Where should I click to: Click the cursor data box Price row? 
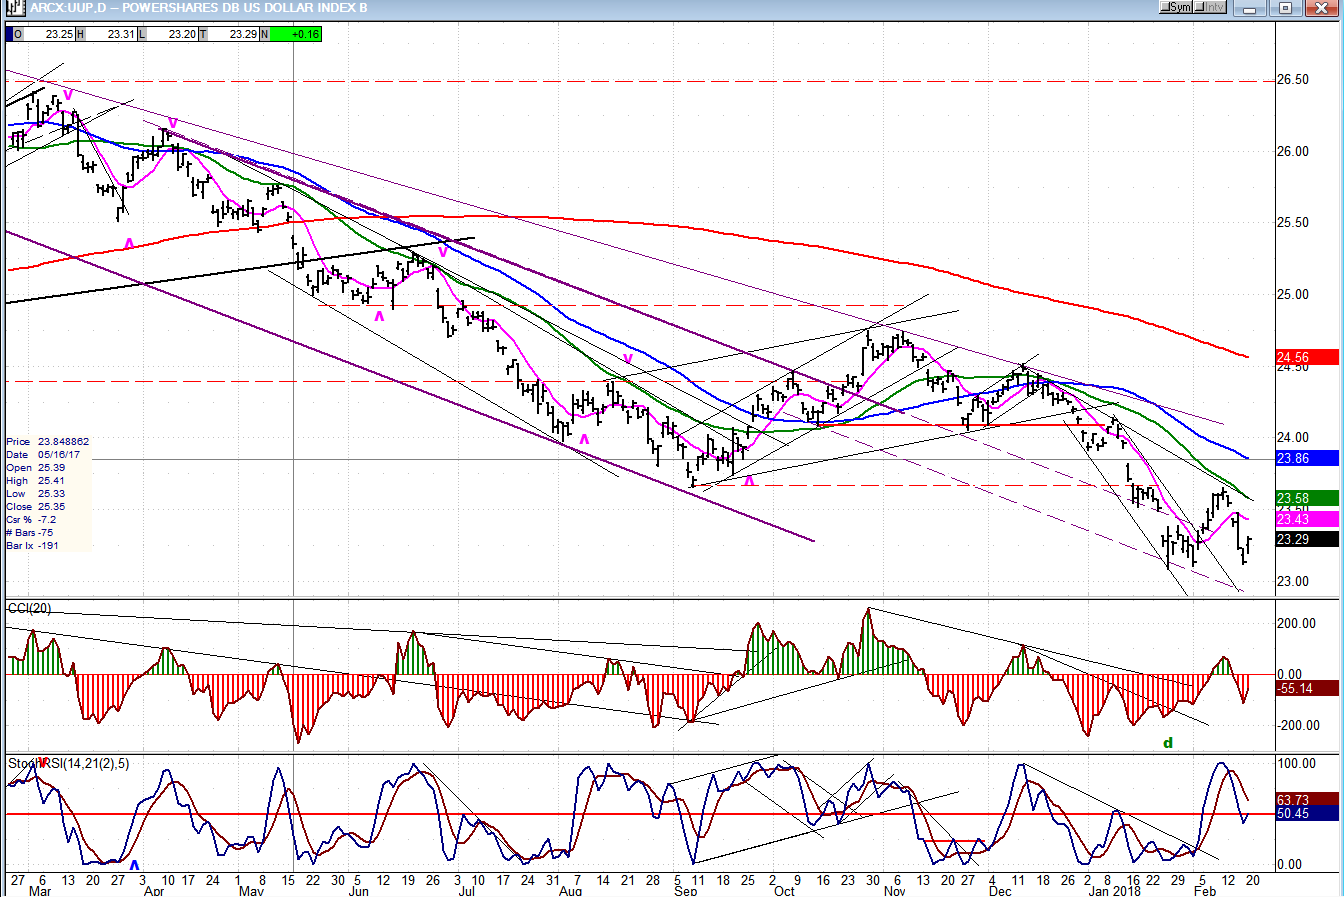[x=48, y=442]
